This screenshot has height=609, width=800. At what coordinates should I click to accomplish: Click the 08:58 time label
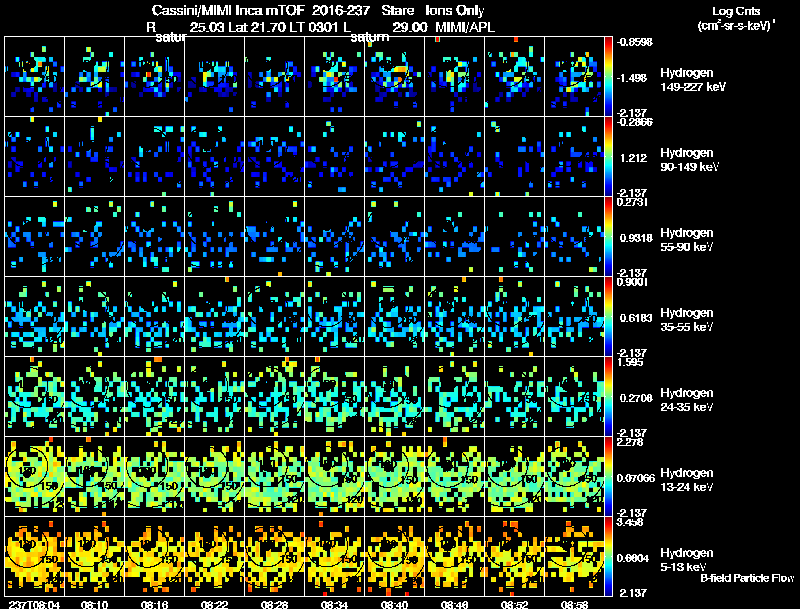(574, 604)
